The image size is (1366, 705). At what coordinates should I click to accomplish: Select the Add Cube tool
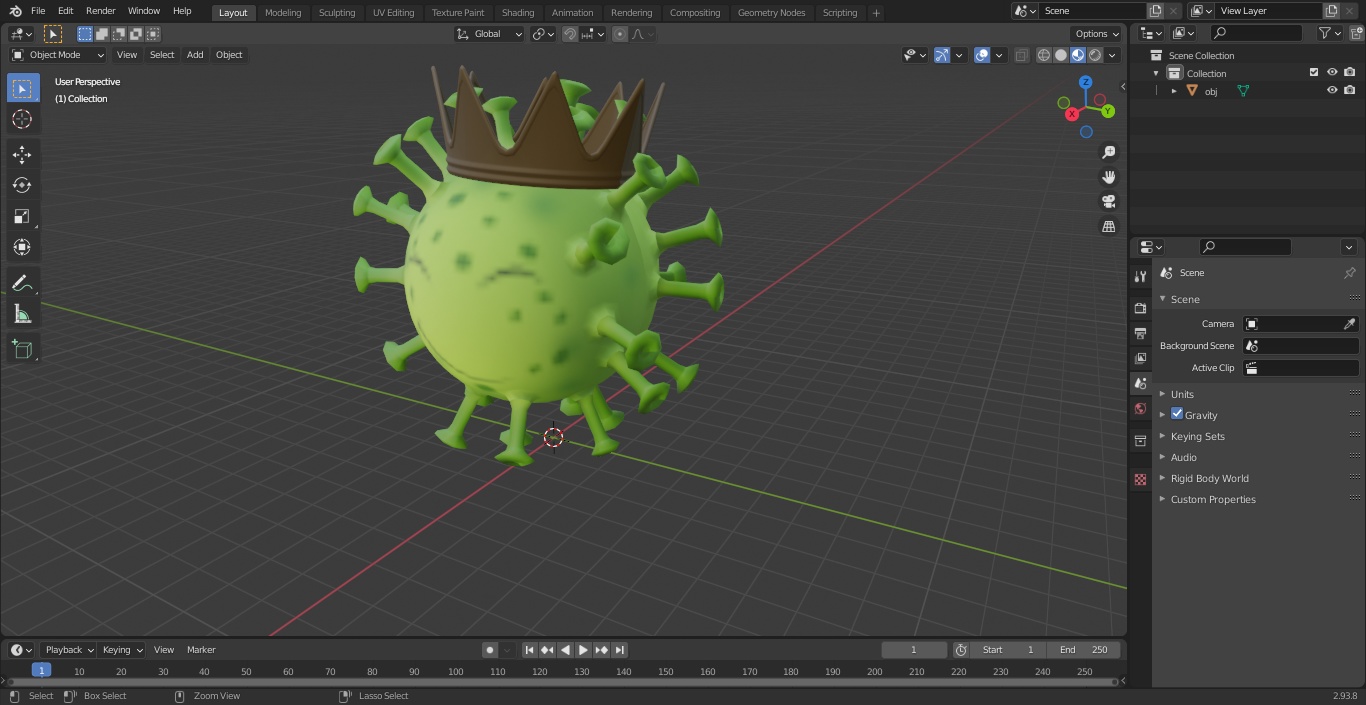(x=23, y=350)
